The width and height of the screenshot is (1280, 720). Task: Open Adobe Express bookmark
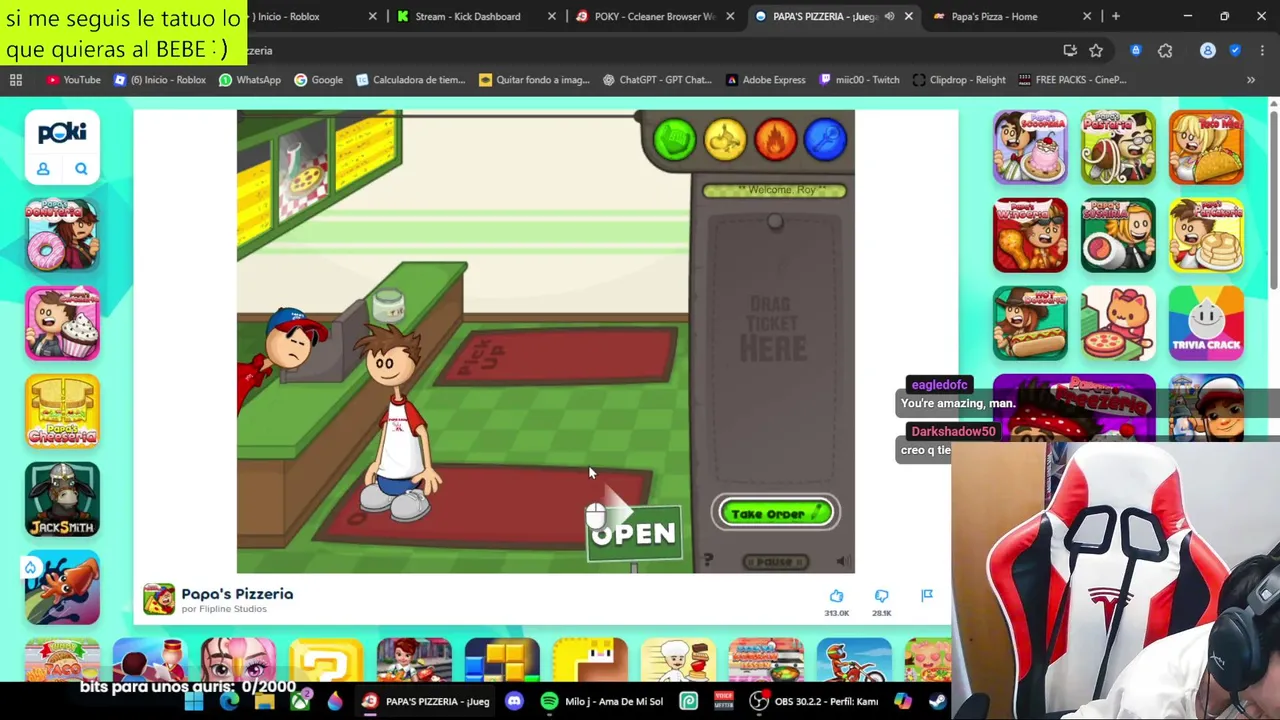(766, 80)
